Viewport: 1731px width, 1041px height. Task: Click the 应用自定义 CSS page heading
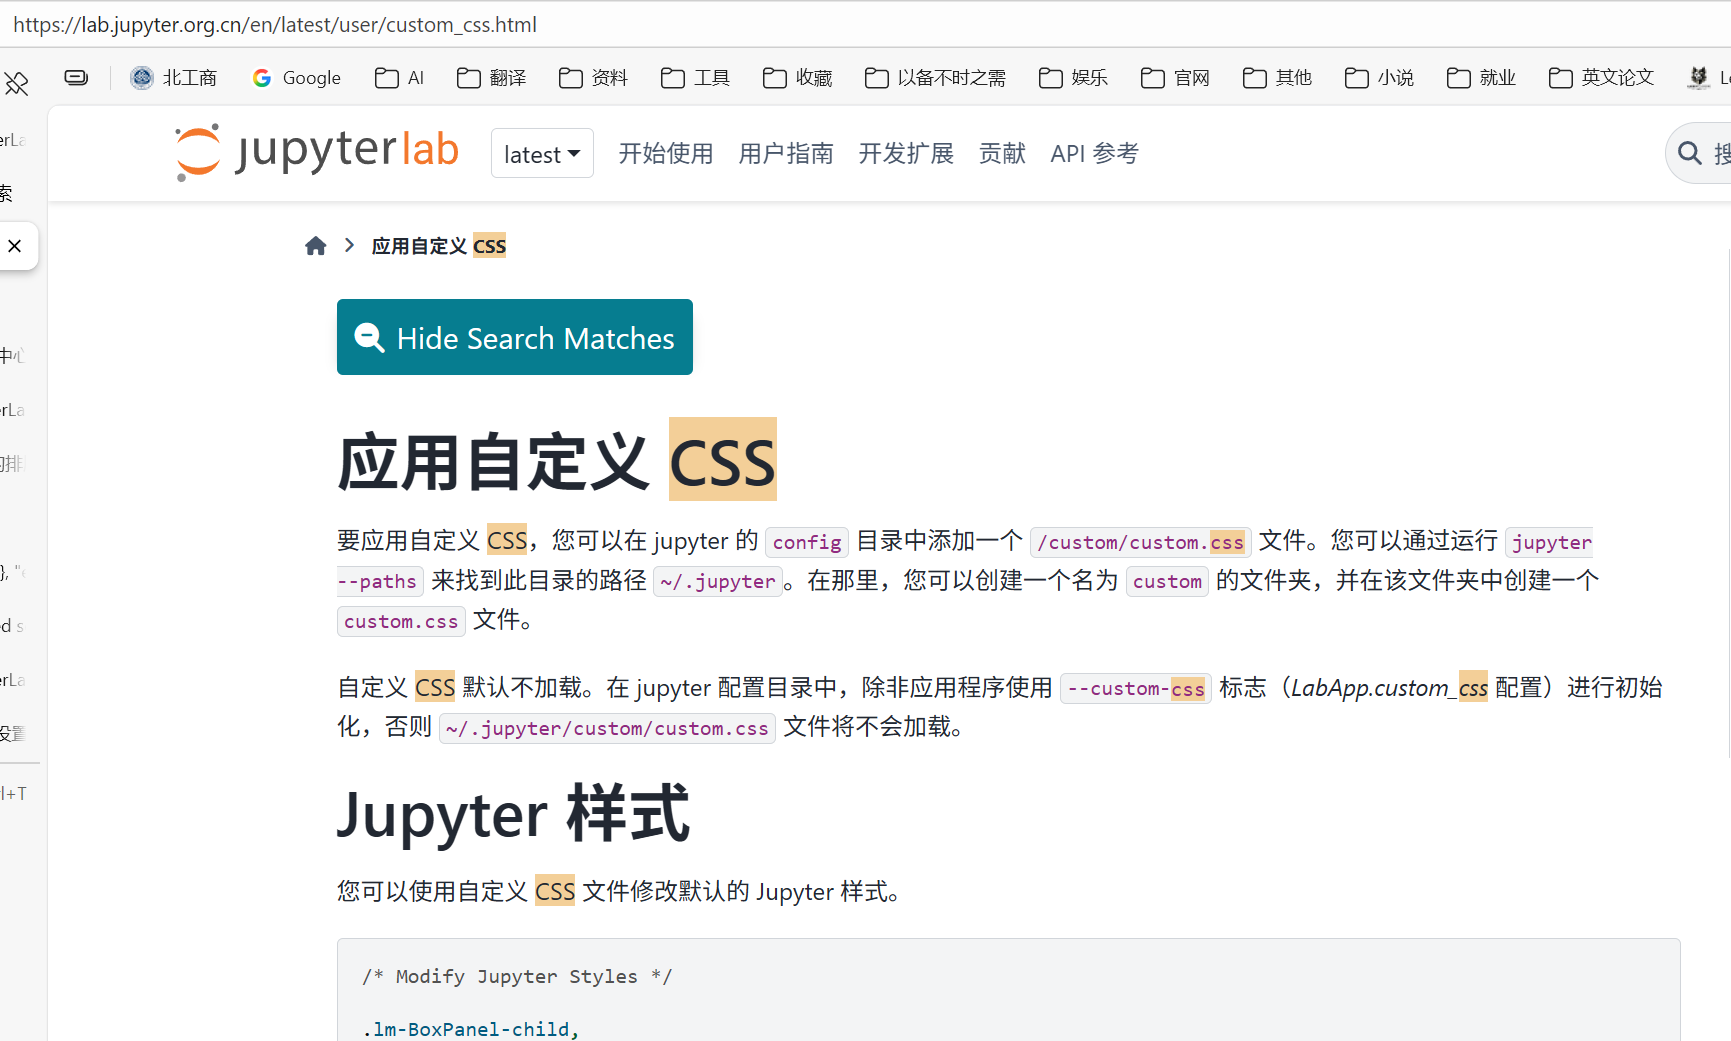click(557, 461)
